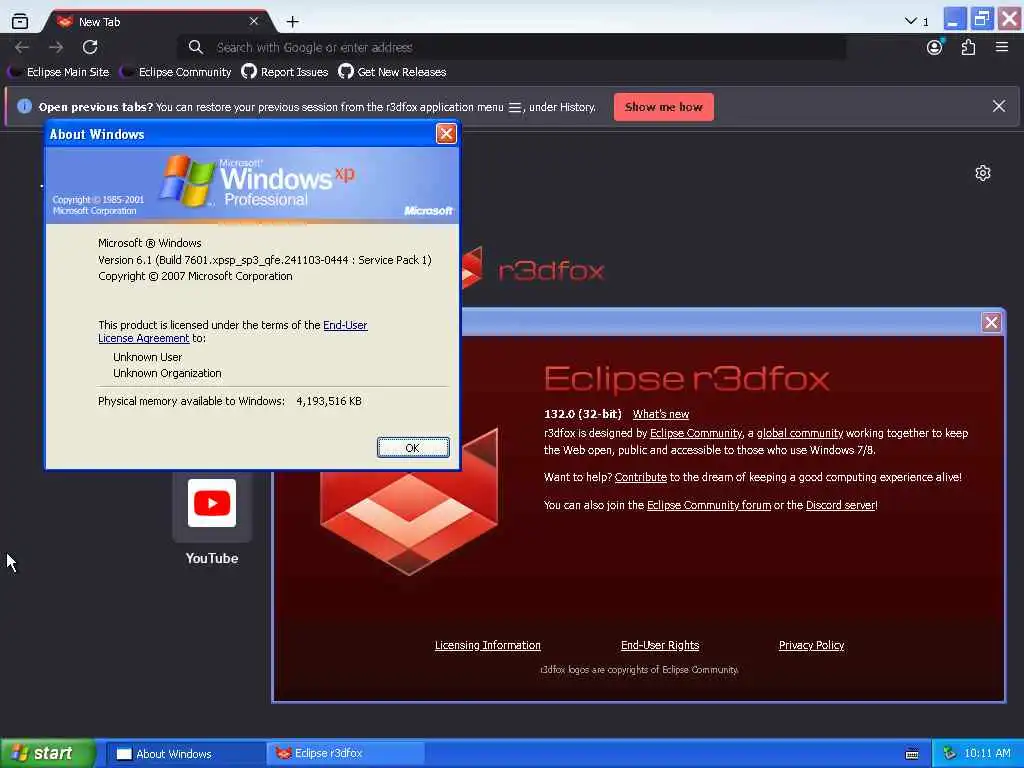Viewport: 1024px width, 768px height.
Task: Go back with the back arrow
Action: point(22,47)
